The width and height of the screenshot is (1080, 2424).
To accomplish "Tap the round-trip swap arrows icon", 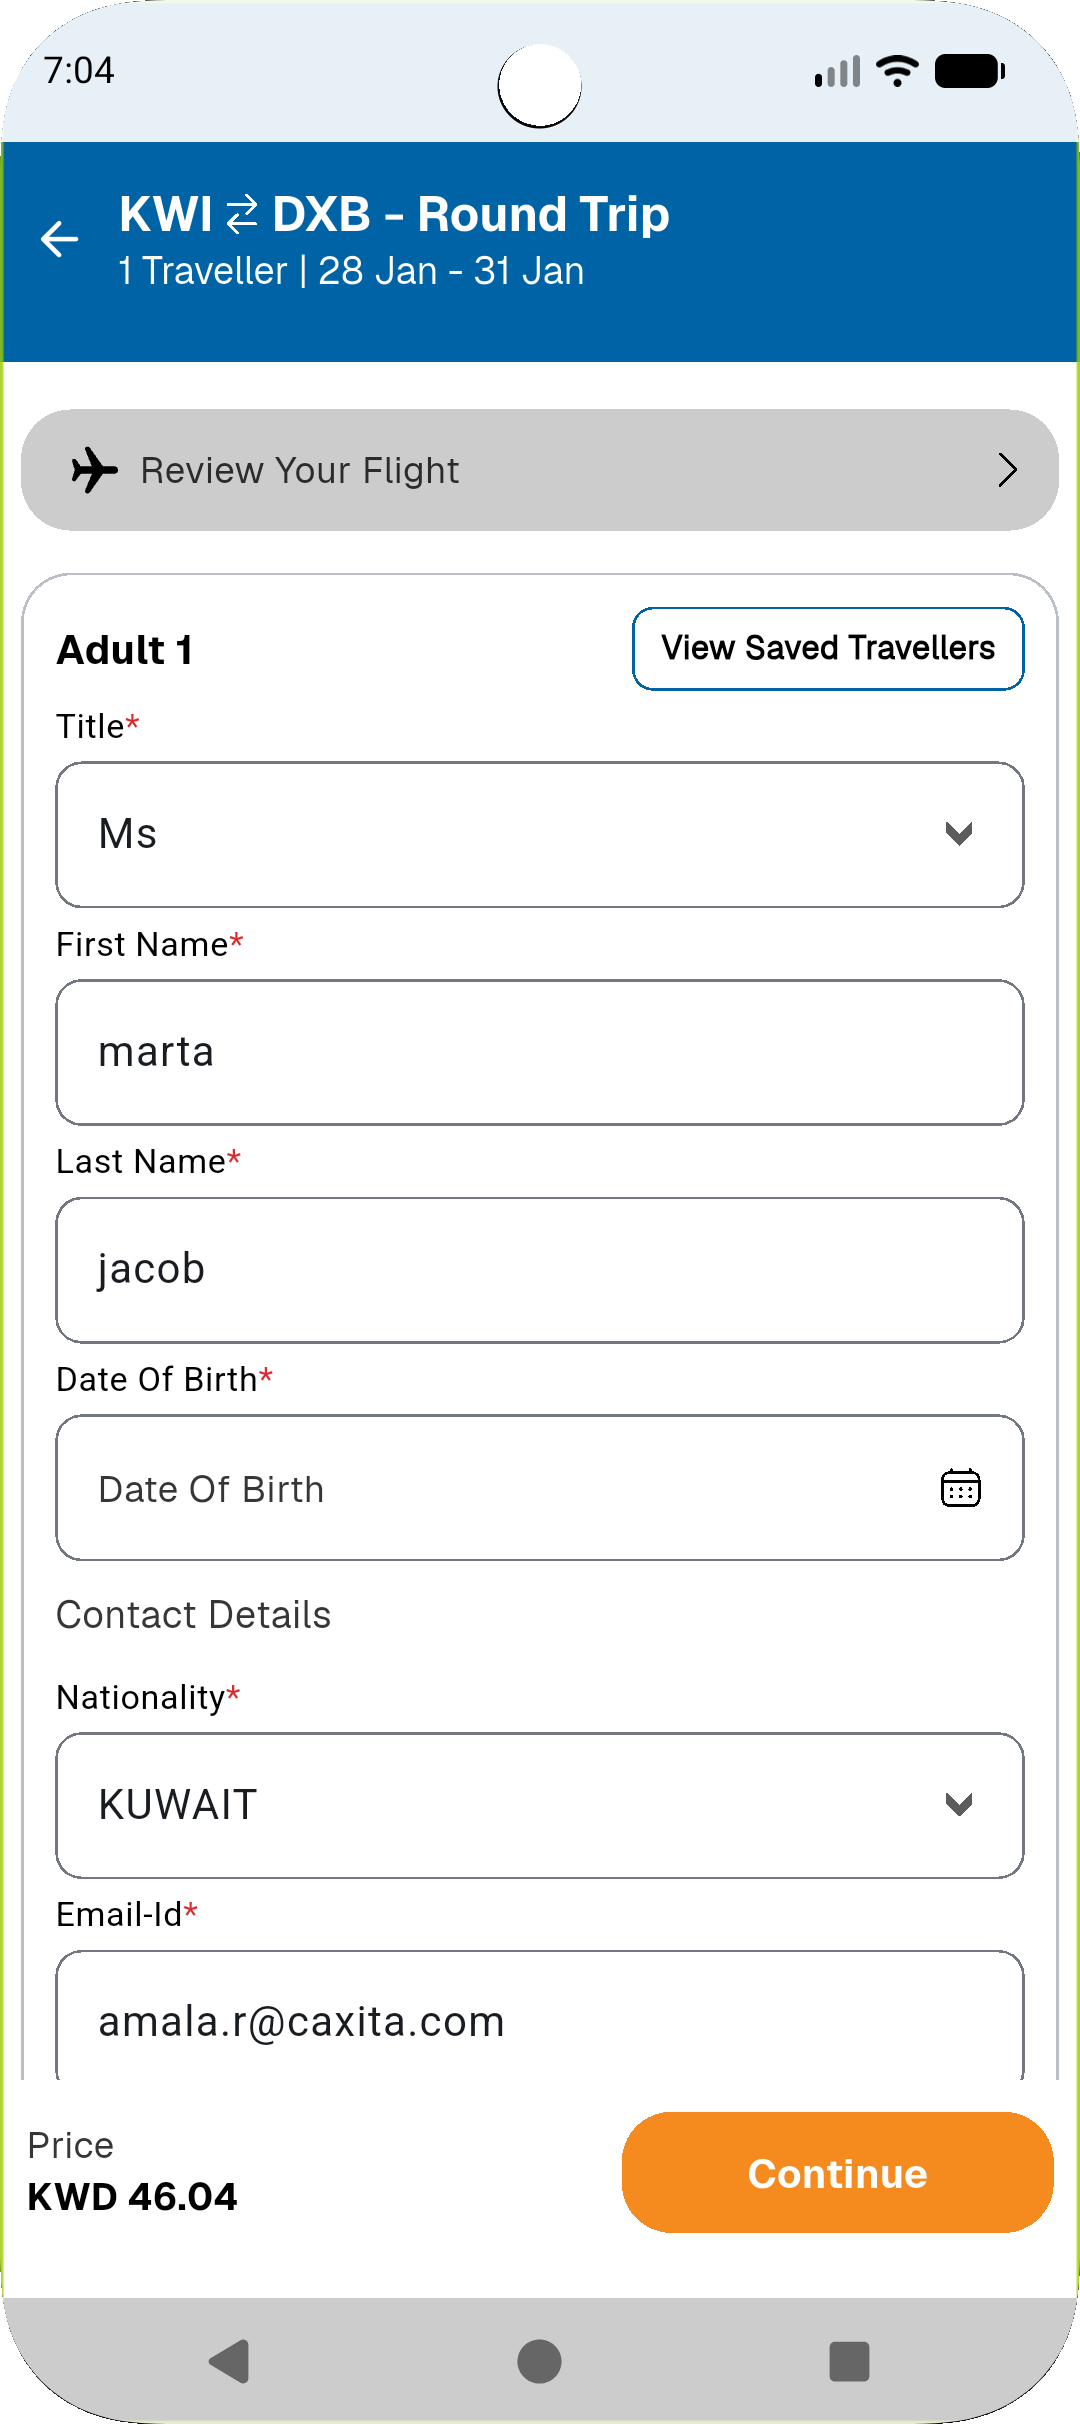I will pyautogui.click(x=242, y=215).
